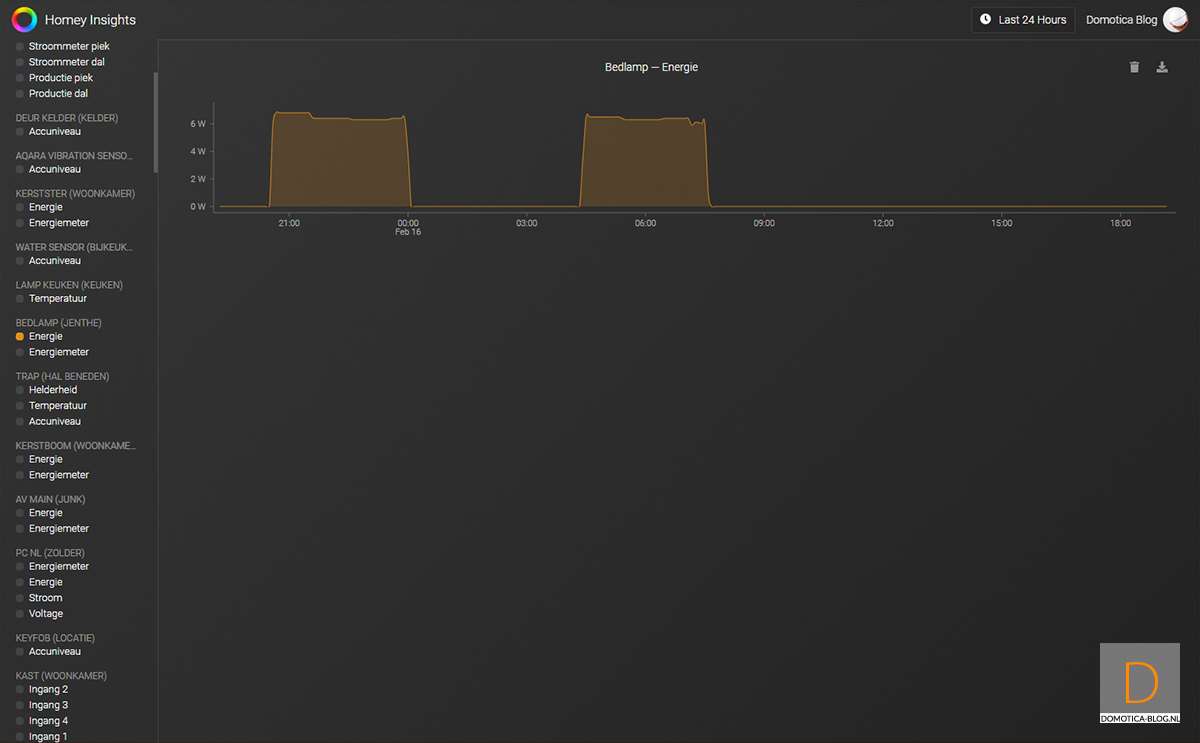Open the Last 24 Hours time range dropdown
Viewport: 1200px width, 743px height.
[x=1023, y=20]
